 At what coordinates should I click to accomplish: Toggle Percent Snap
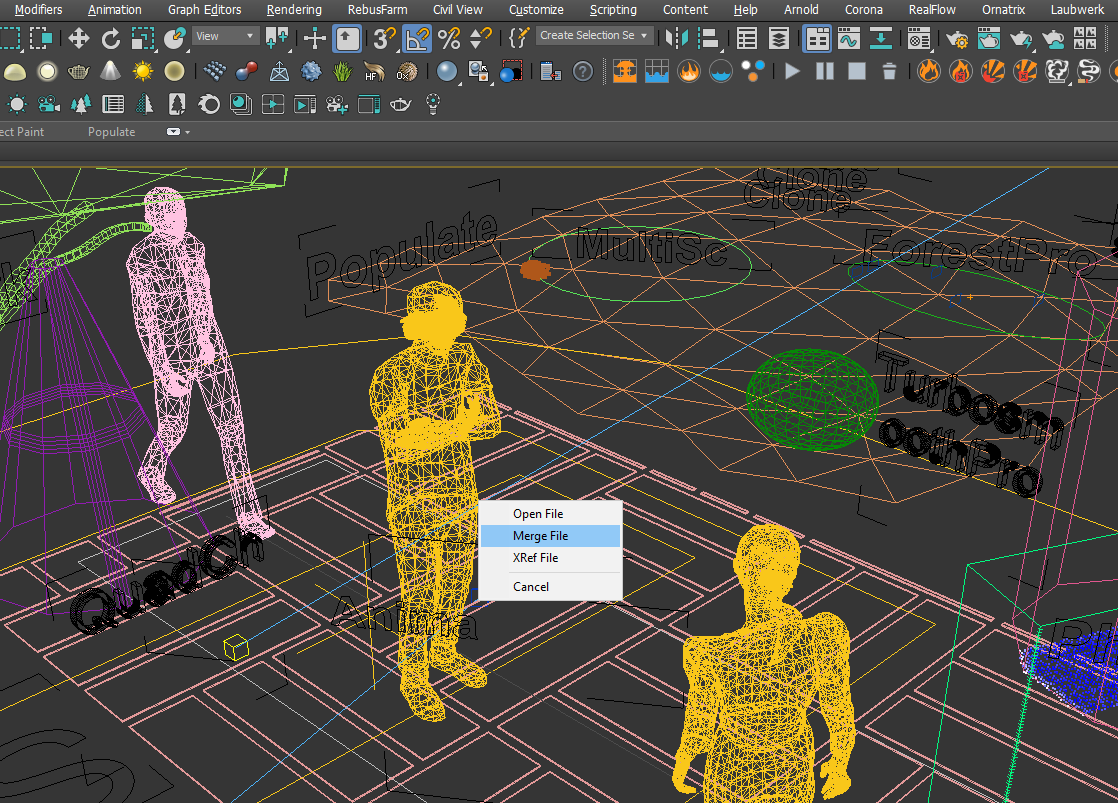[449, 39]
